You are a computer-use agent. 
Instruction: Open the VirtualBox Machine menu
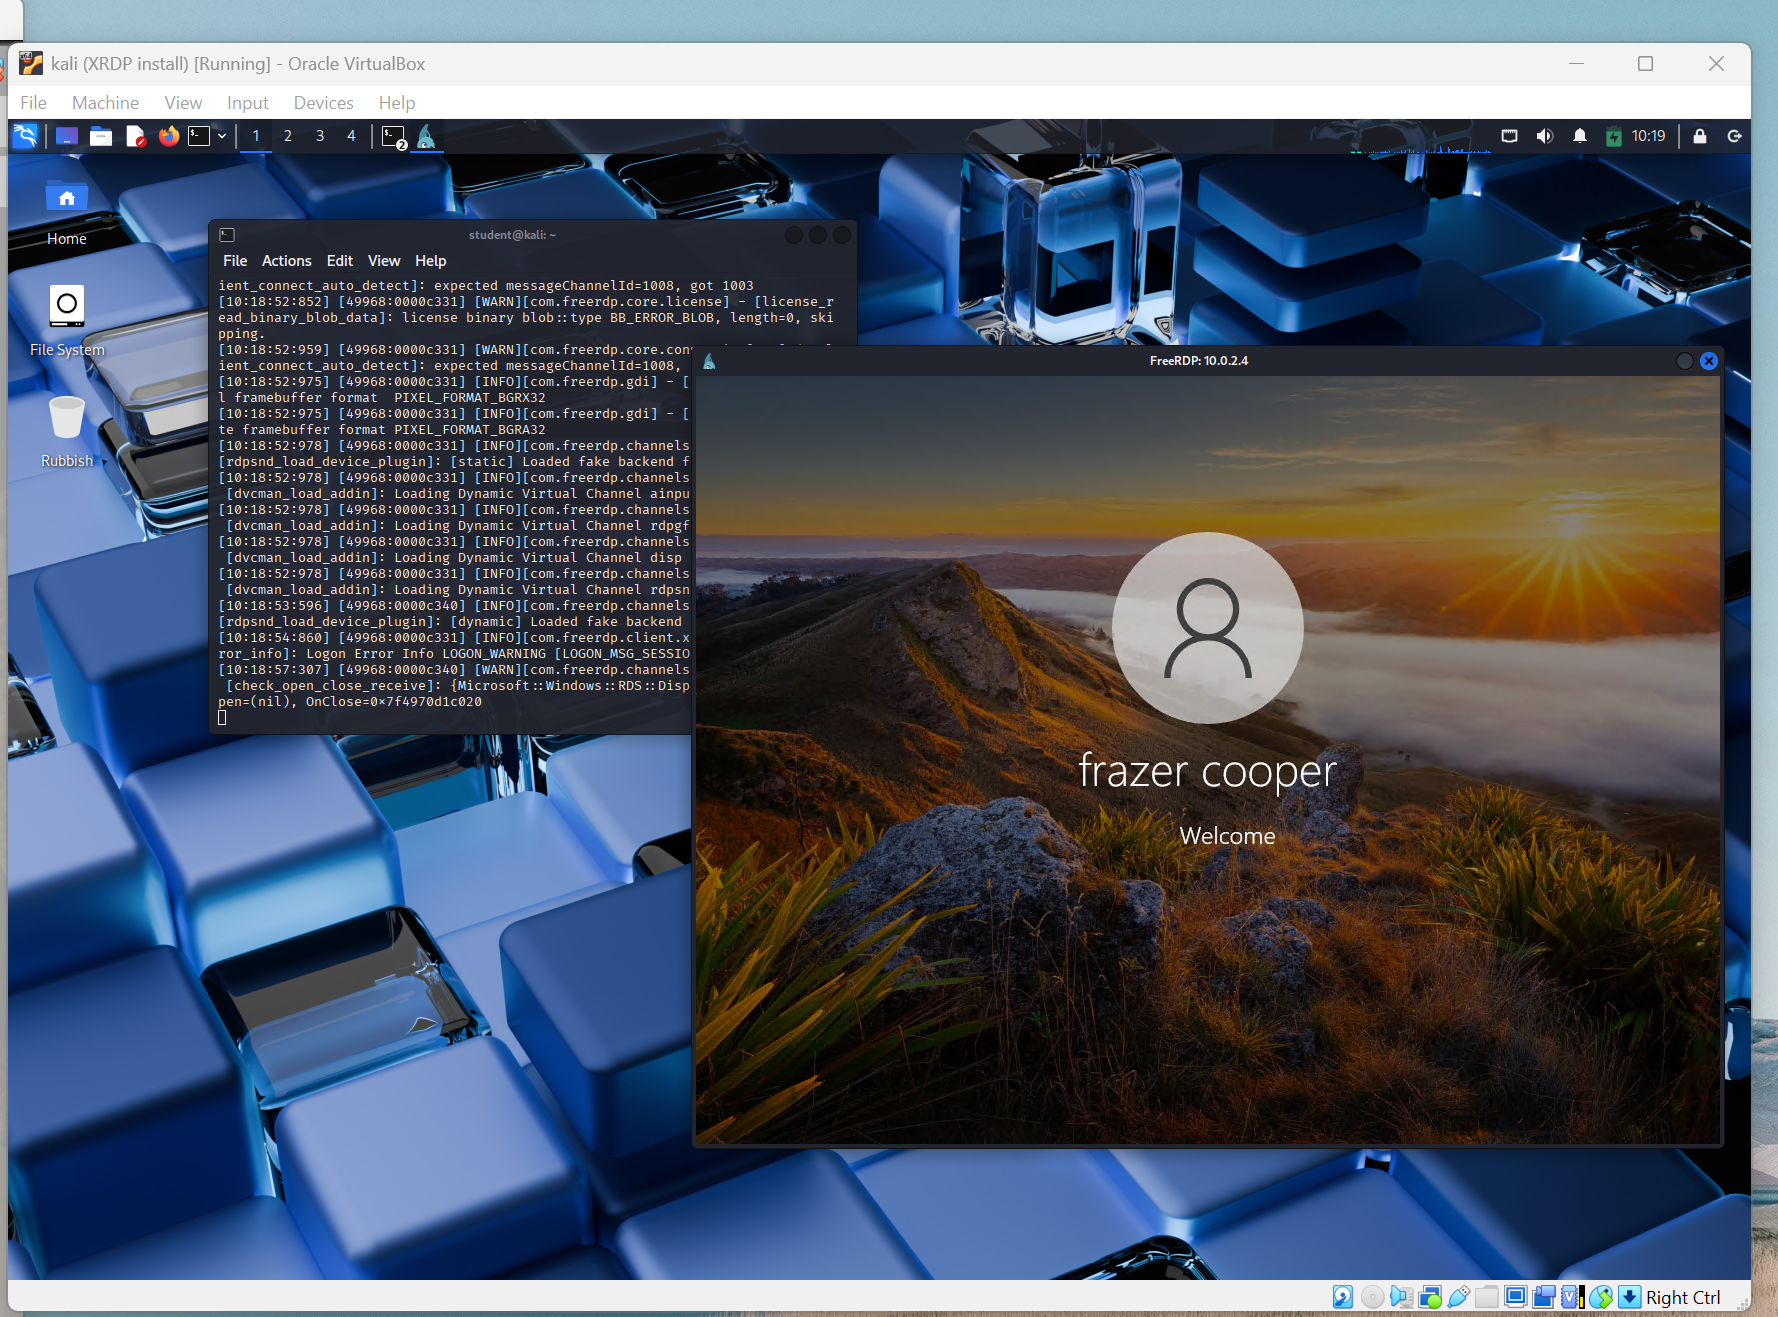105,103
